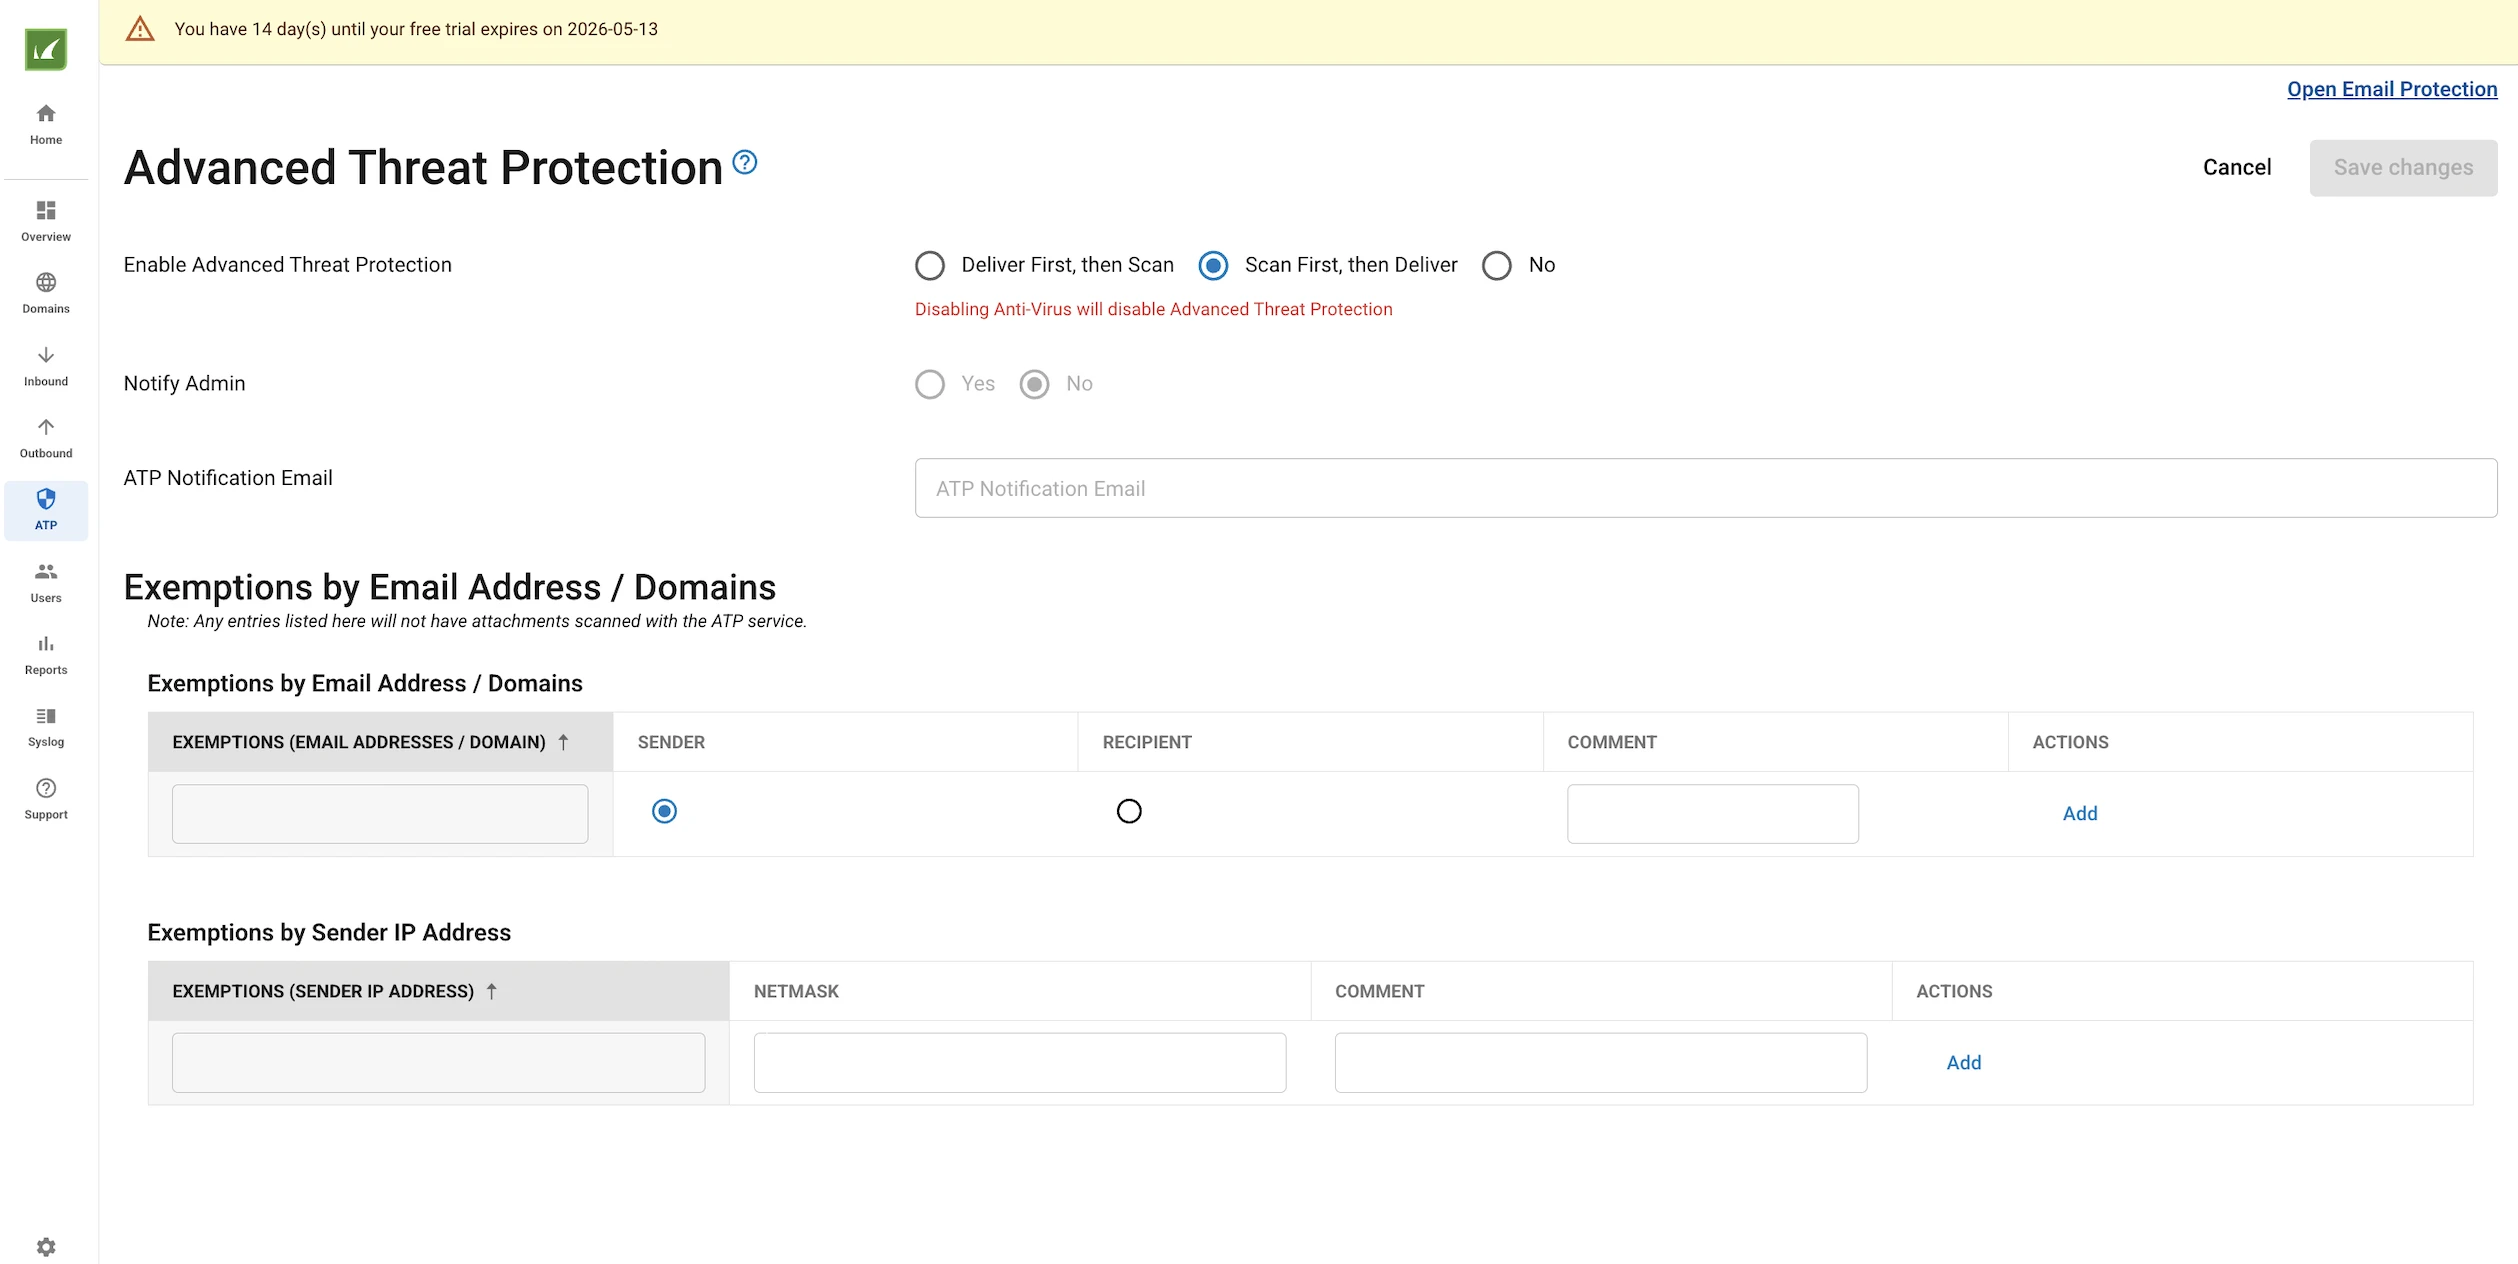Click the NETMASK column header
The width and height of the screenshot is (2518, 1264).
pyautogui.click(x=796, y=991)
